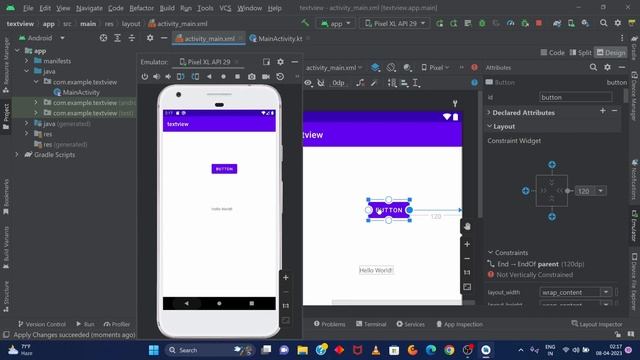Open Version Control tool window
Viewport: 640px width, 360px height.
[42, 324]
